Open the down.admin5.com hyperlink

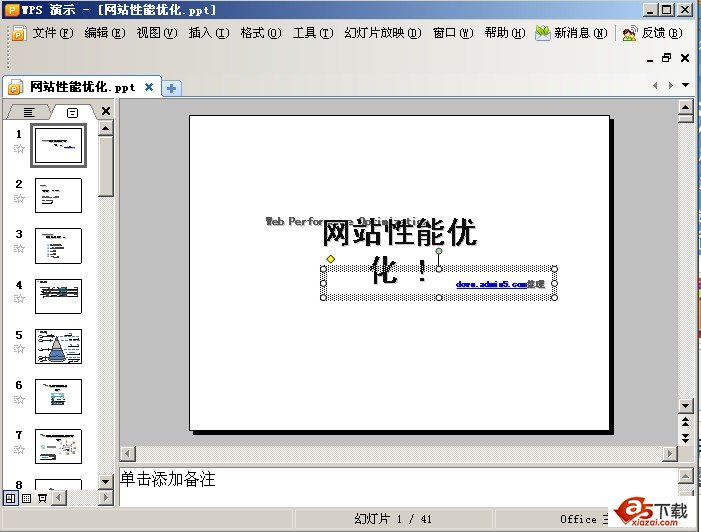492,284
